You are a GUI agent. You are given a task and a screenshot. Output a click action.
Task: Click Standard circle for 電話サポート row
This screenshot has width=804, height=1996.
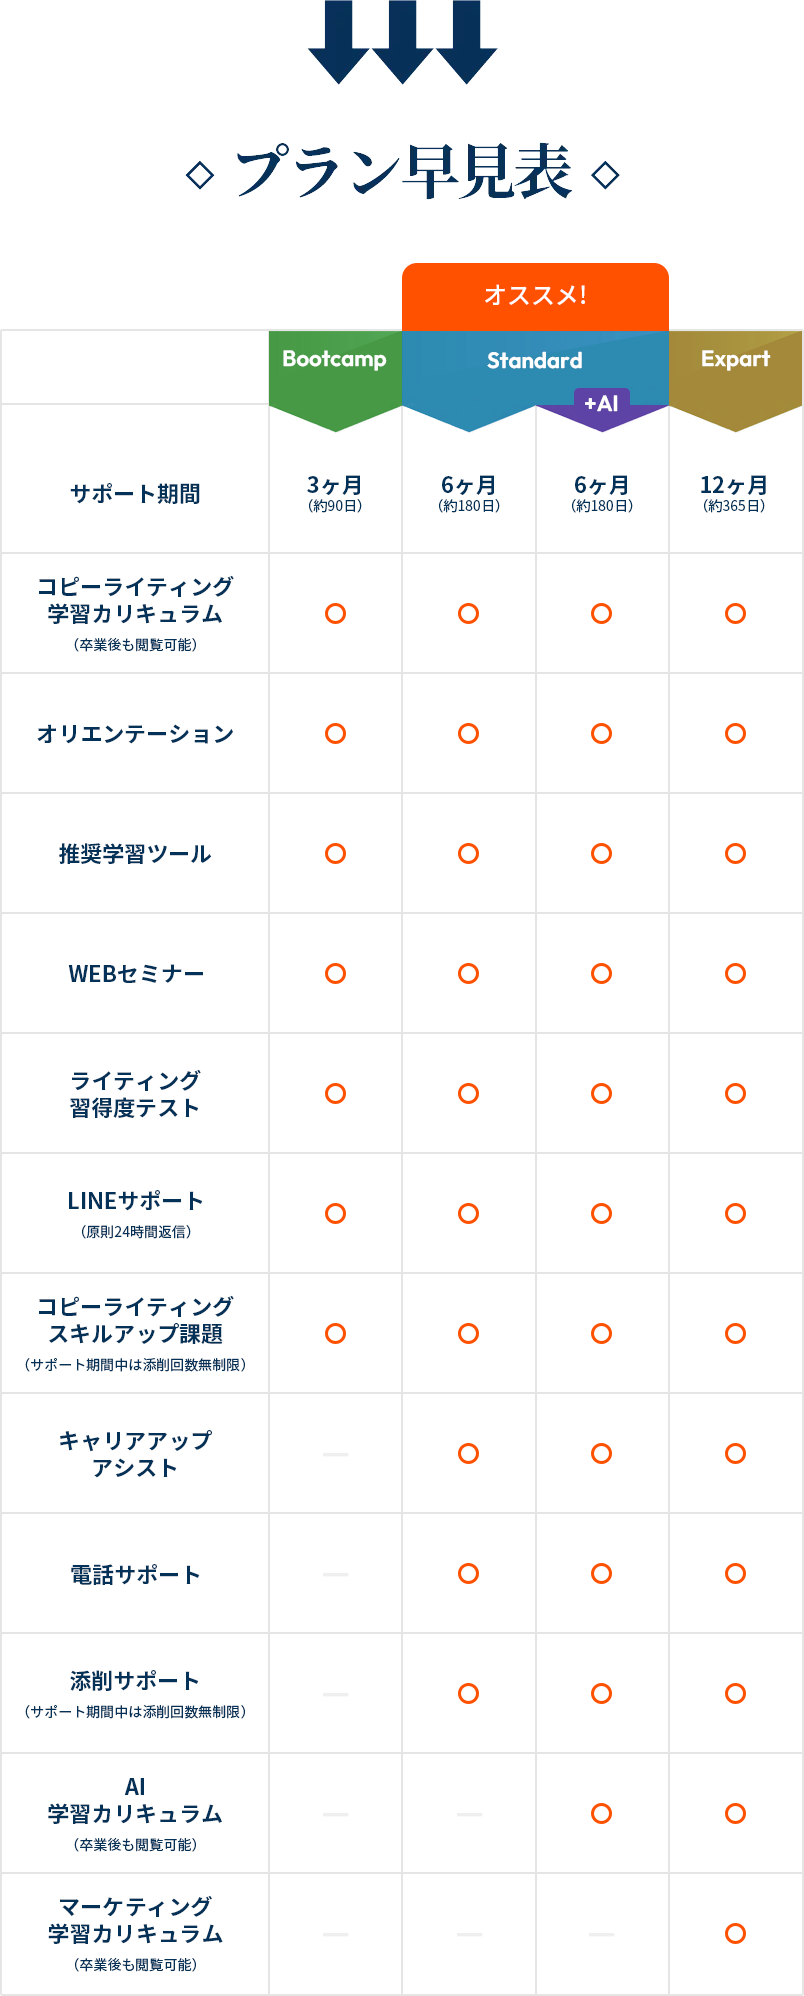[x=469, y=1574]
